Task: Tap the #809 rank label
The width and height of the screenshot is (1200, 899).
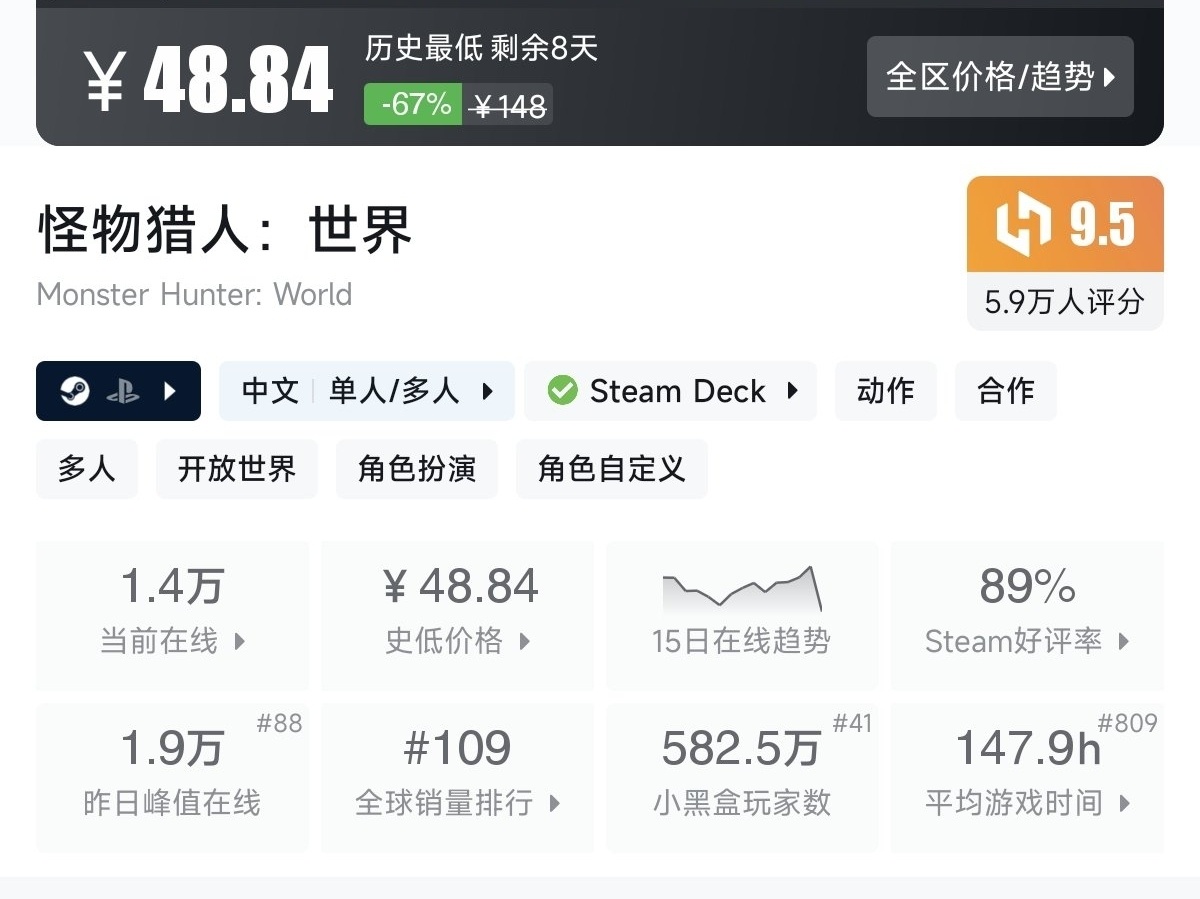Action: click(1127, 723)
